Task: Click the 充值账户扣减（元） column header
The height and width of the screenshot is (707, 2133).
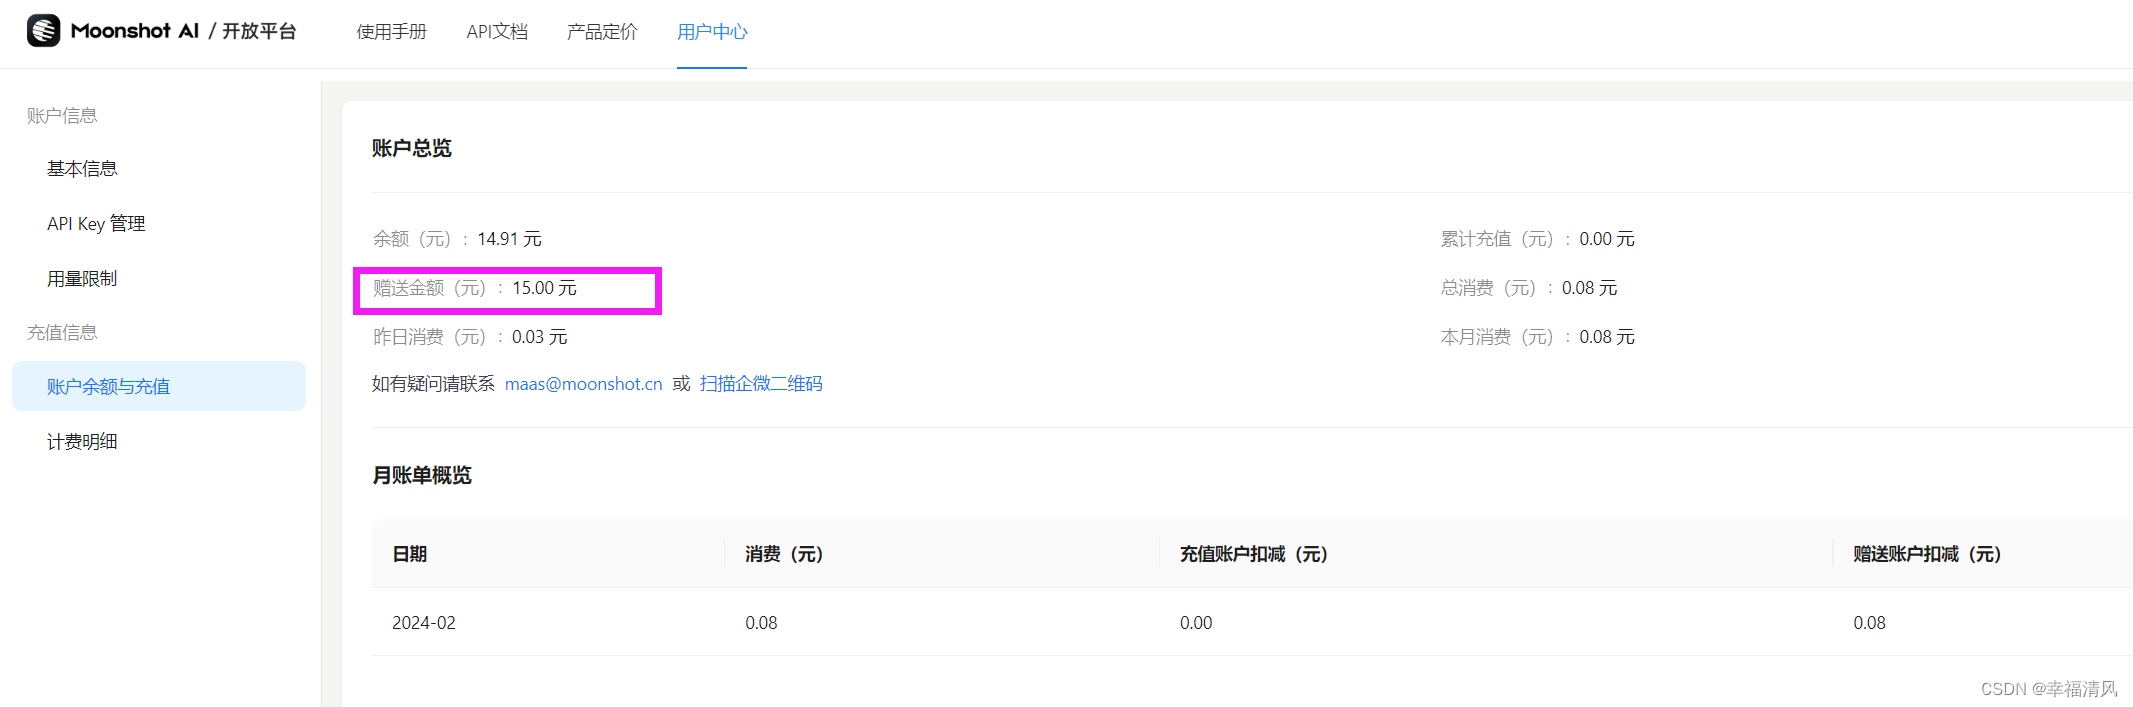Action: (1254, 554)
